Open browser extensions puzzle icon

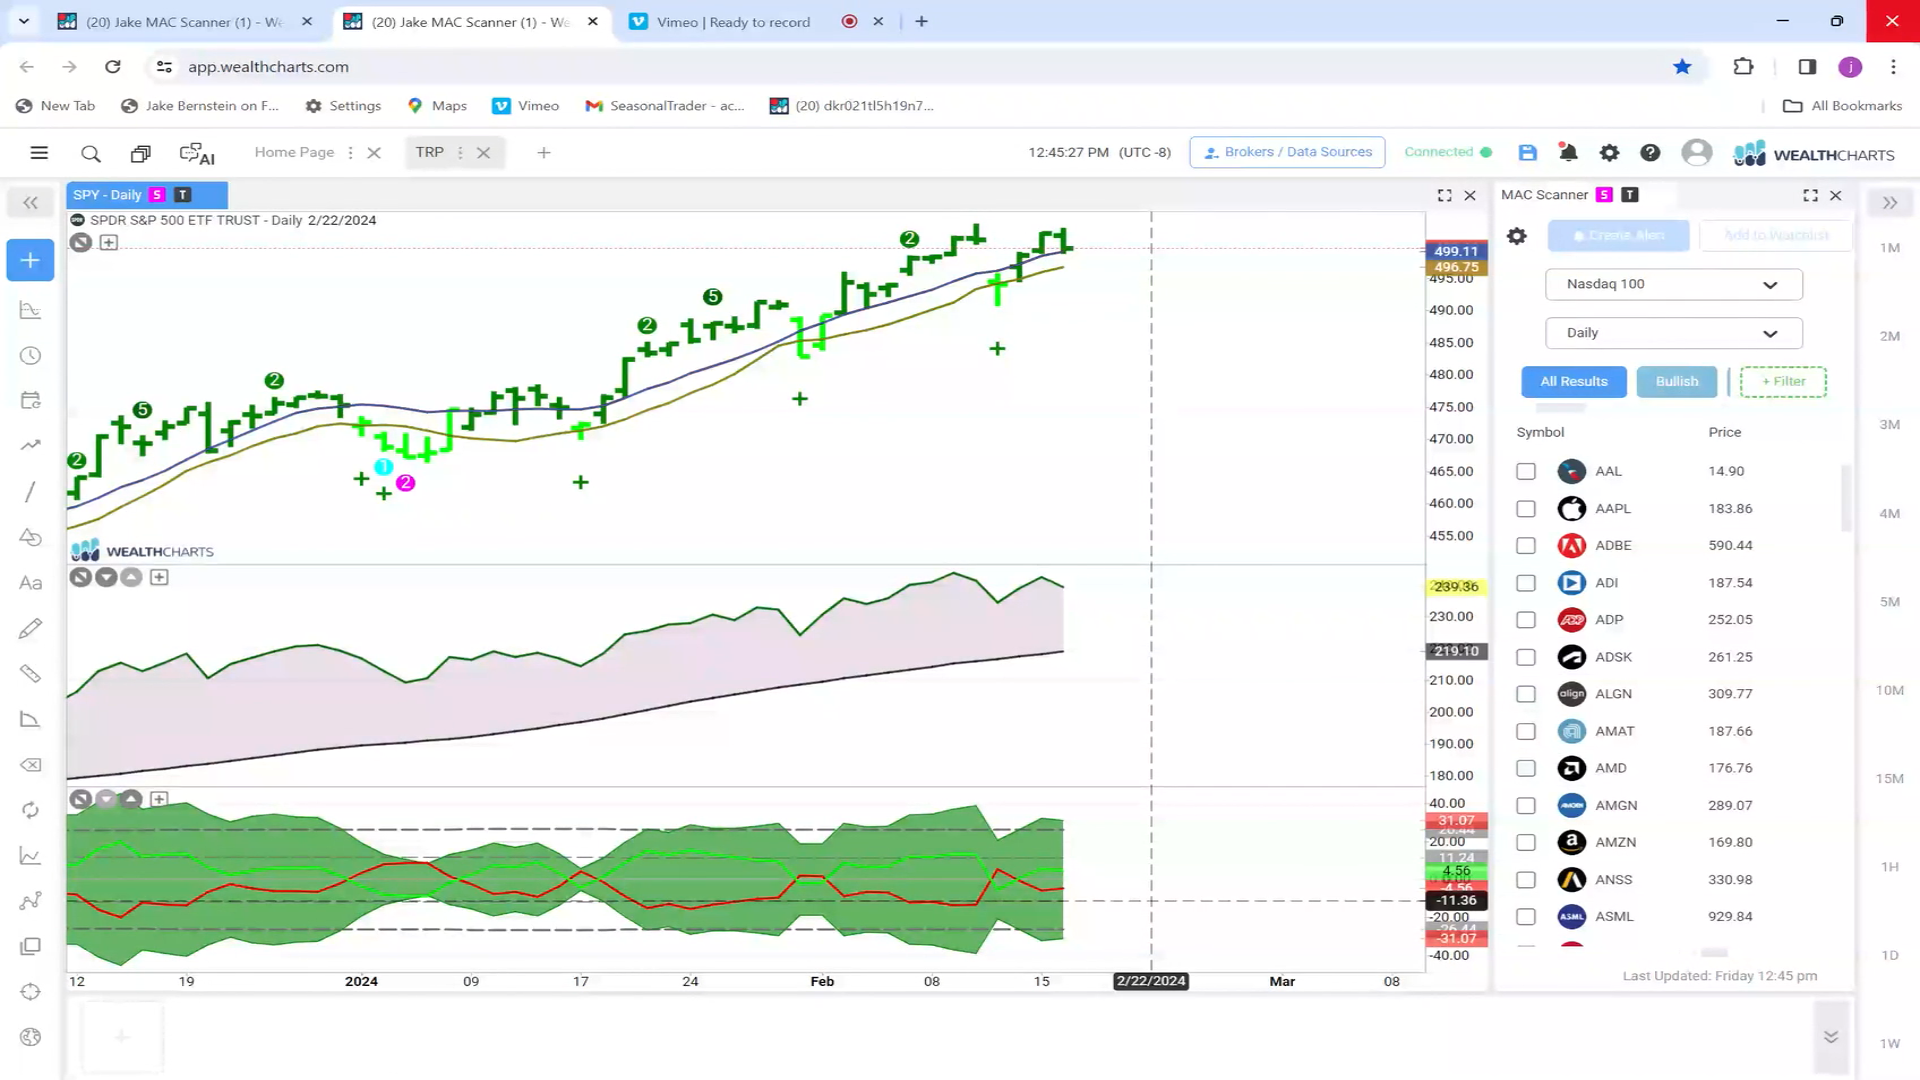(x=1743, y=67)
